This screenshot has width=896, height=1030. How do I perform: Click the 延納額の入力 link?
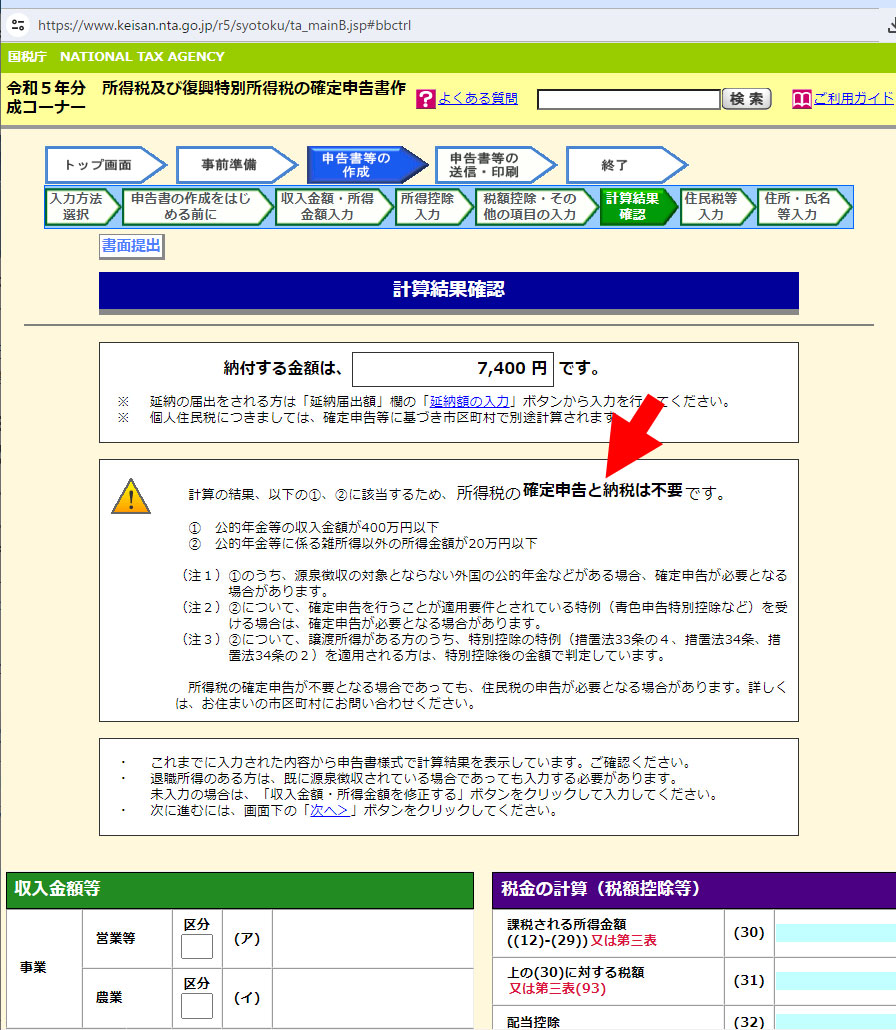470,402
